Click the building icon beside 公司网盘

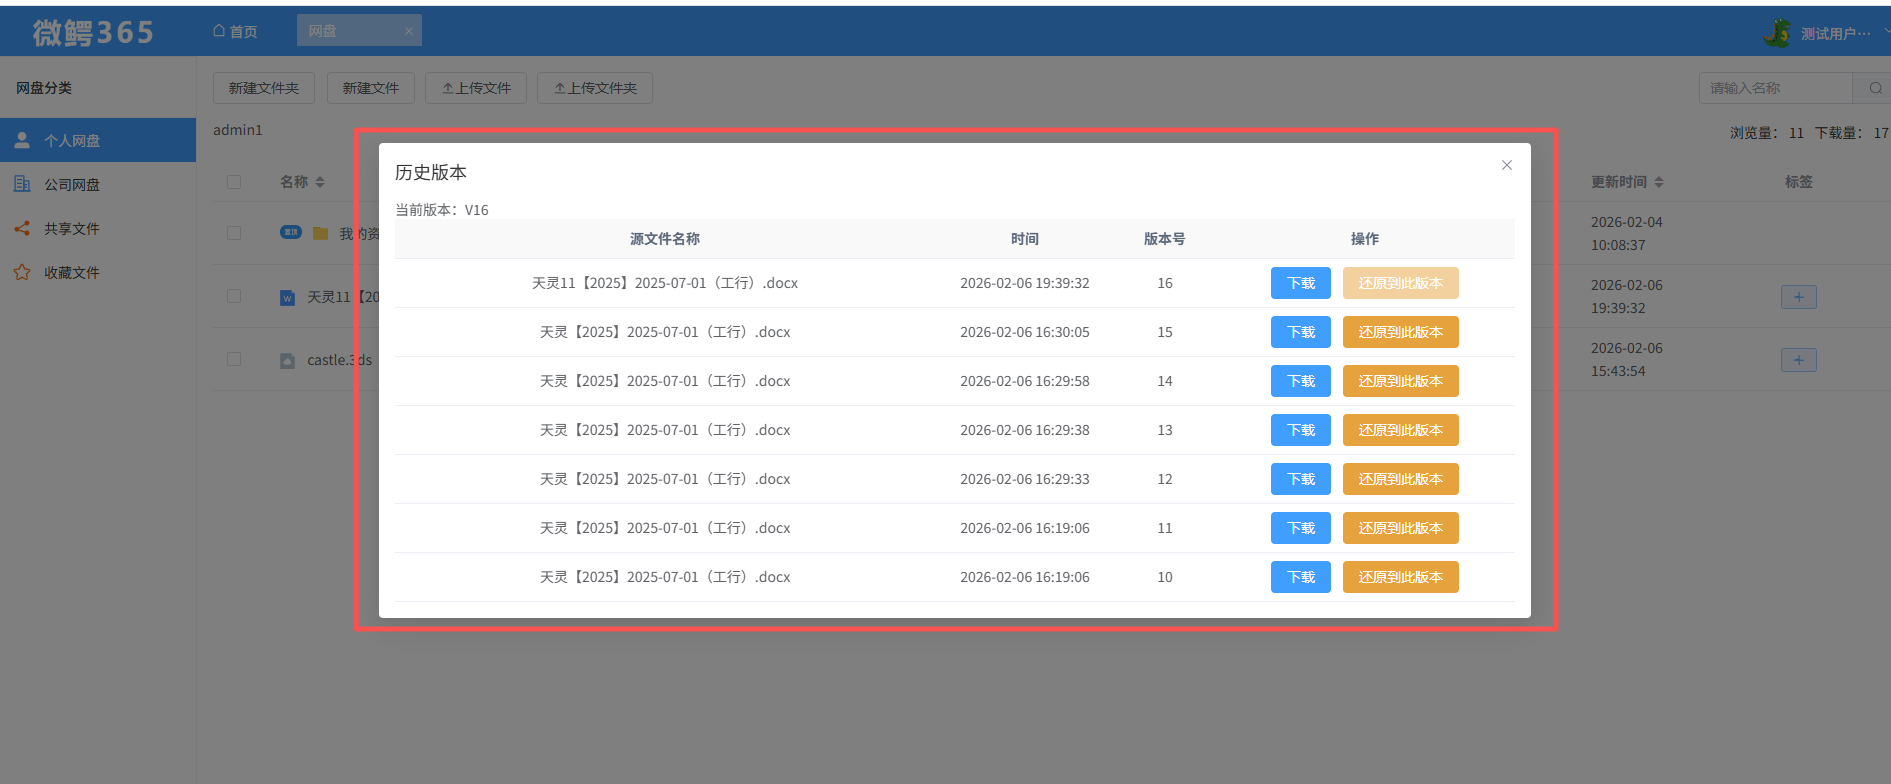click(22, 184)
